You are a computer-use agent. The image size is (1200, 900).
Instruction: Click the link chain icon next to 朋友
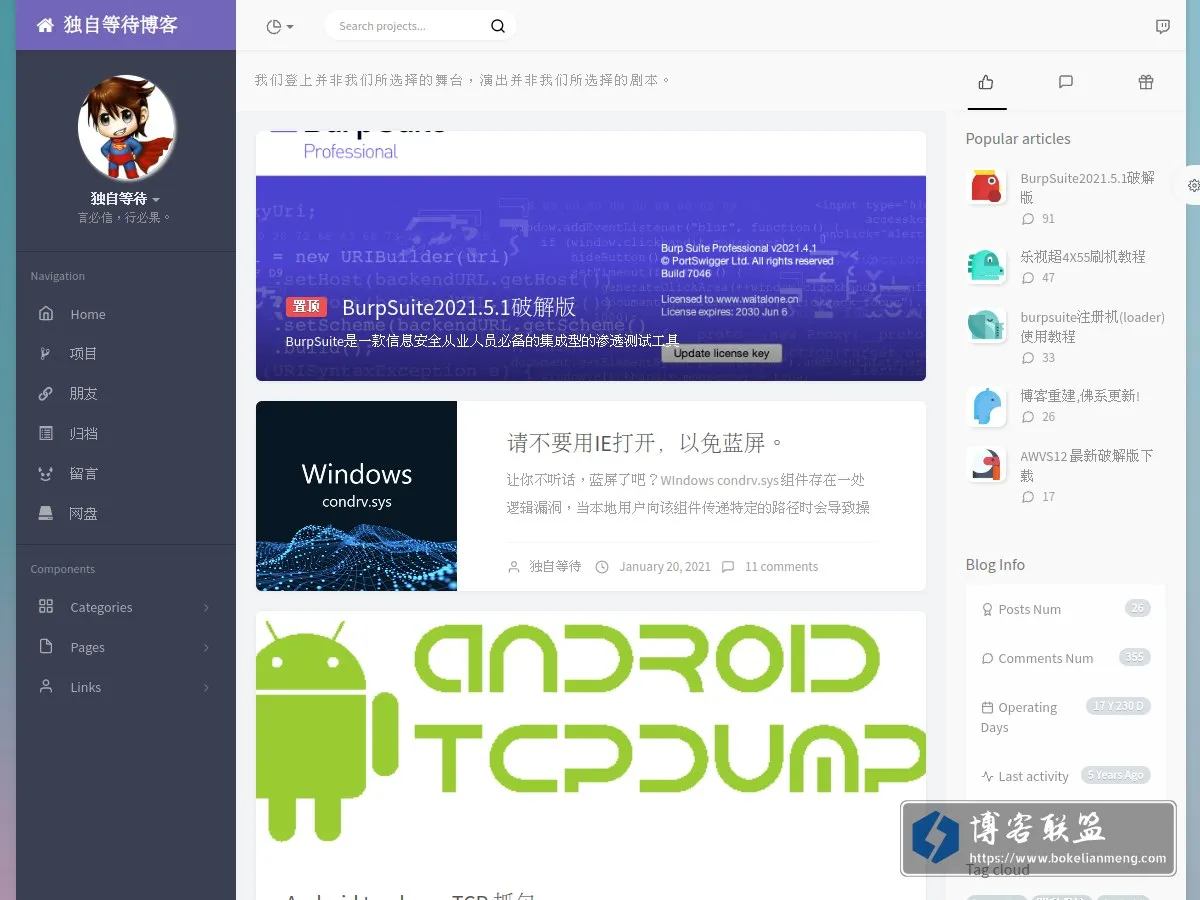click(46, 393)
